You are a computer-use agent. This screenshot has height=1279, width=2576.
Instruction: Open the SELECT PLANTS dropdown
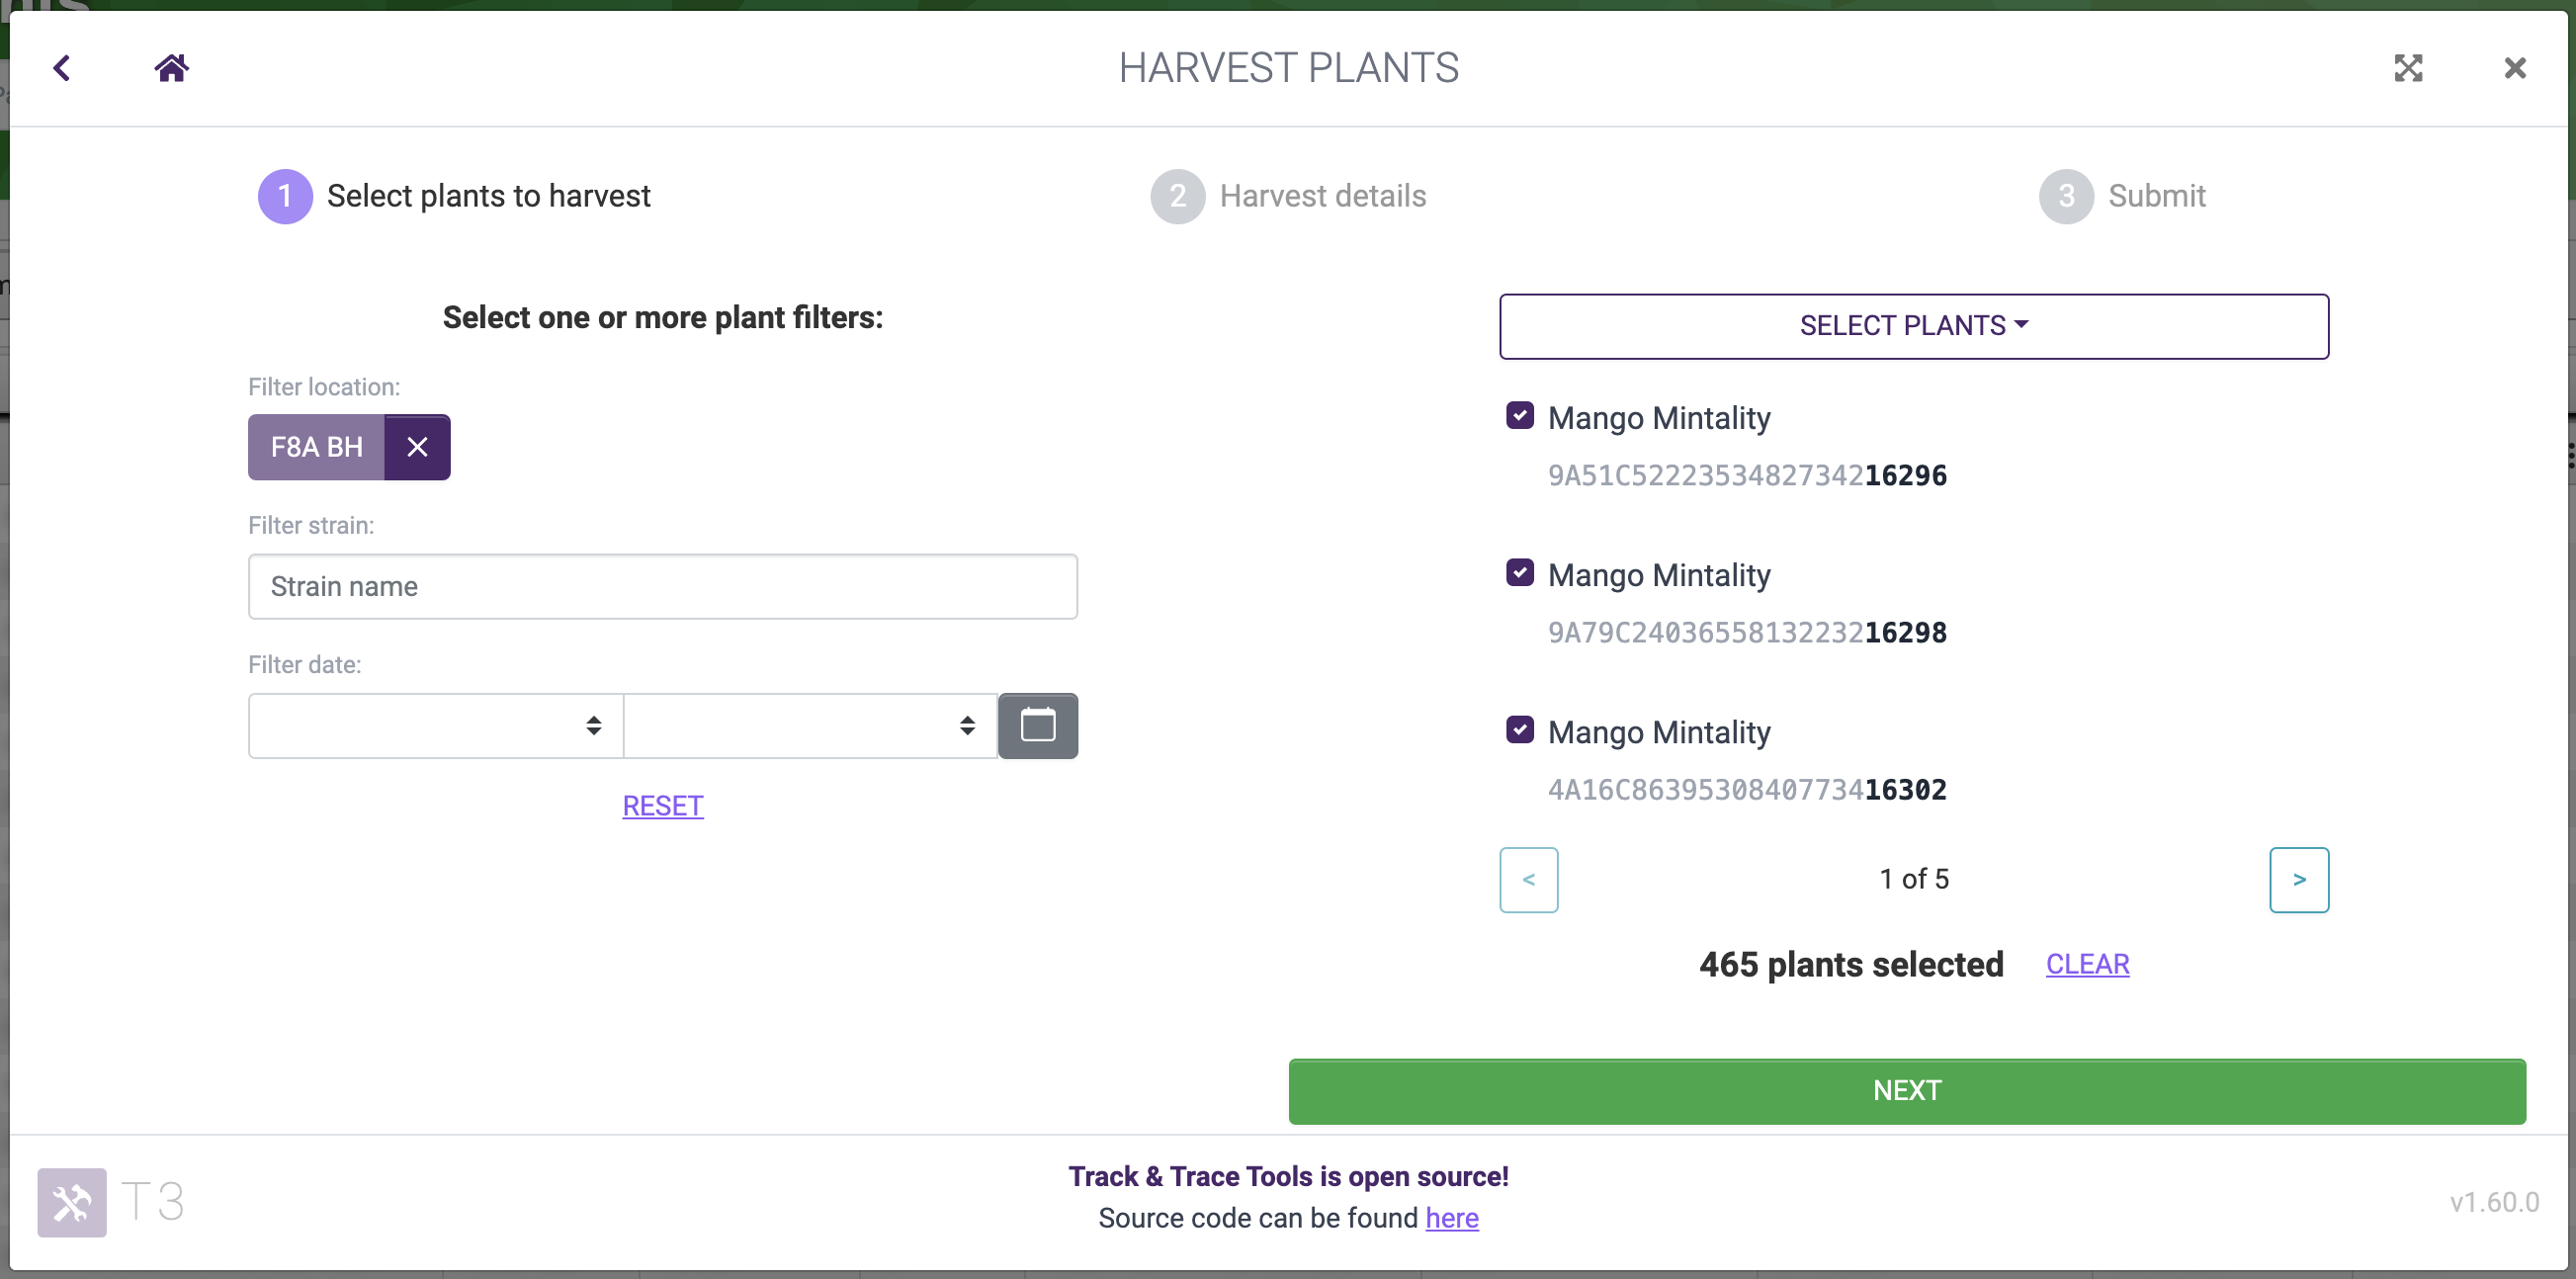point(1913,326)
